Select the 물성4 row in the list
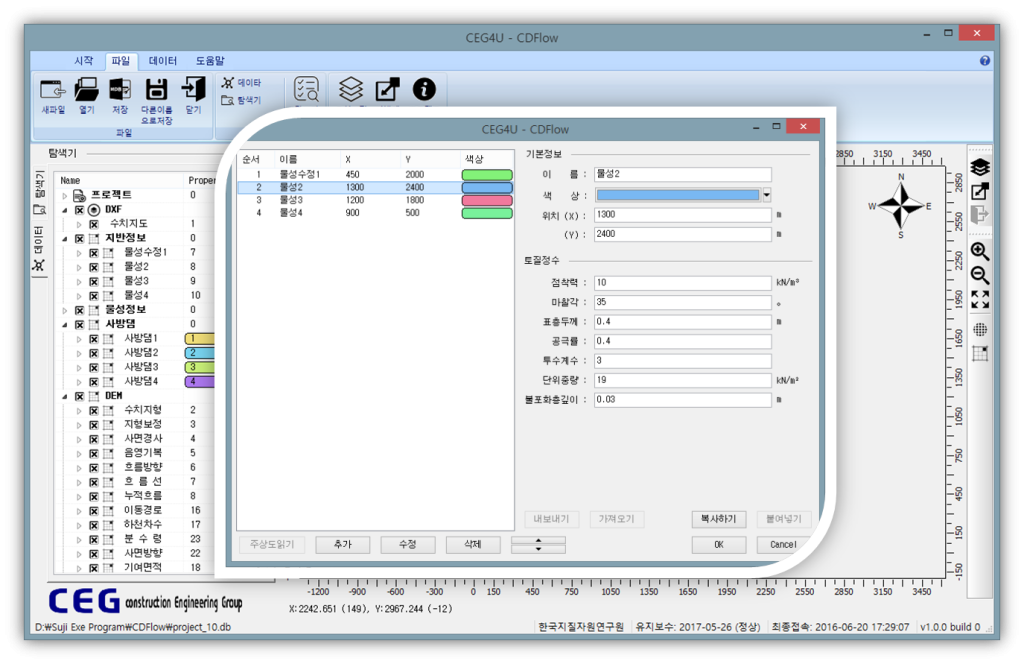1024x664 pixels. 376,213
